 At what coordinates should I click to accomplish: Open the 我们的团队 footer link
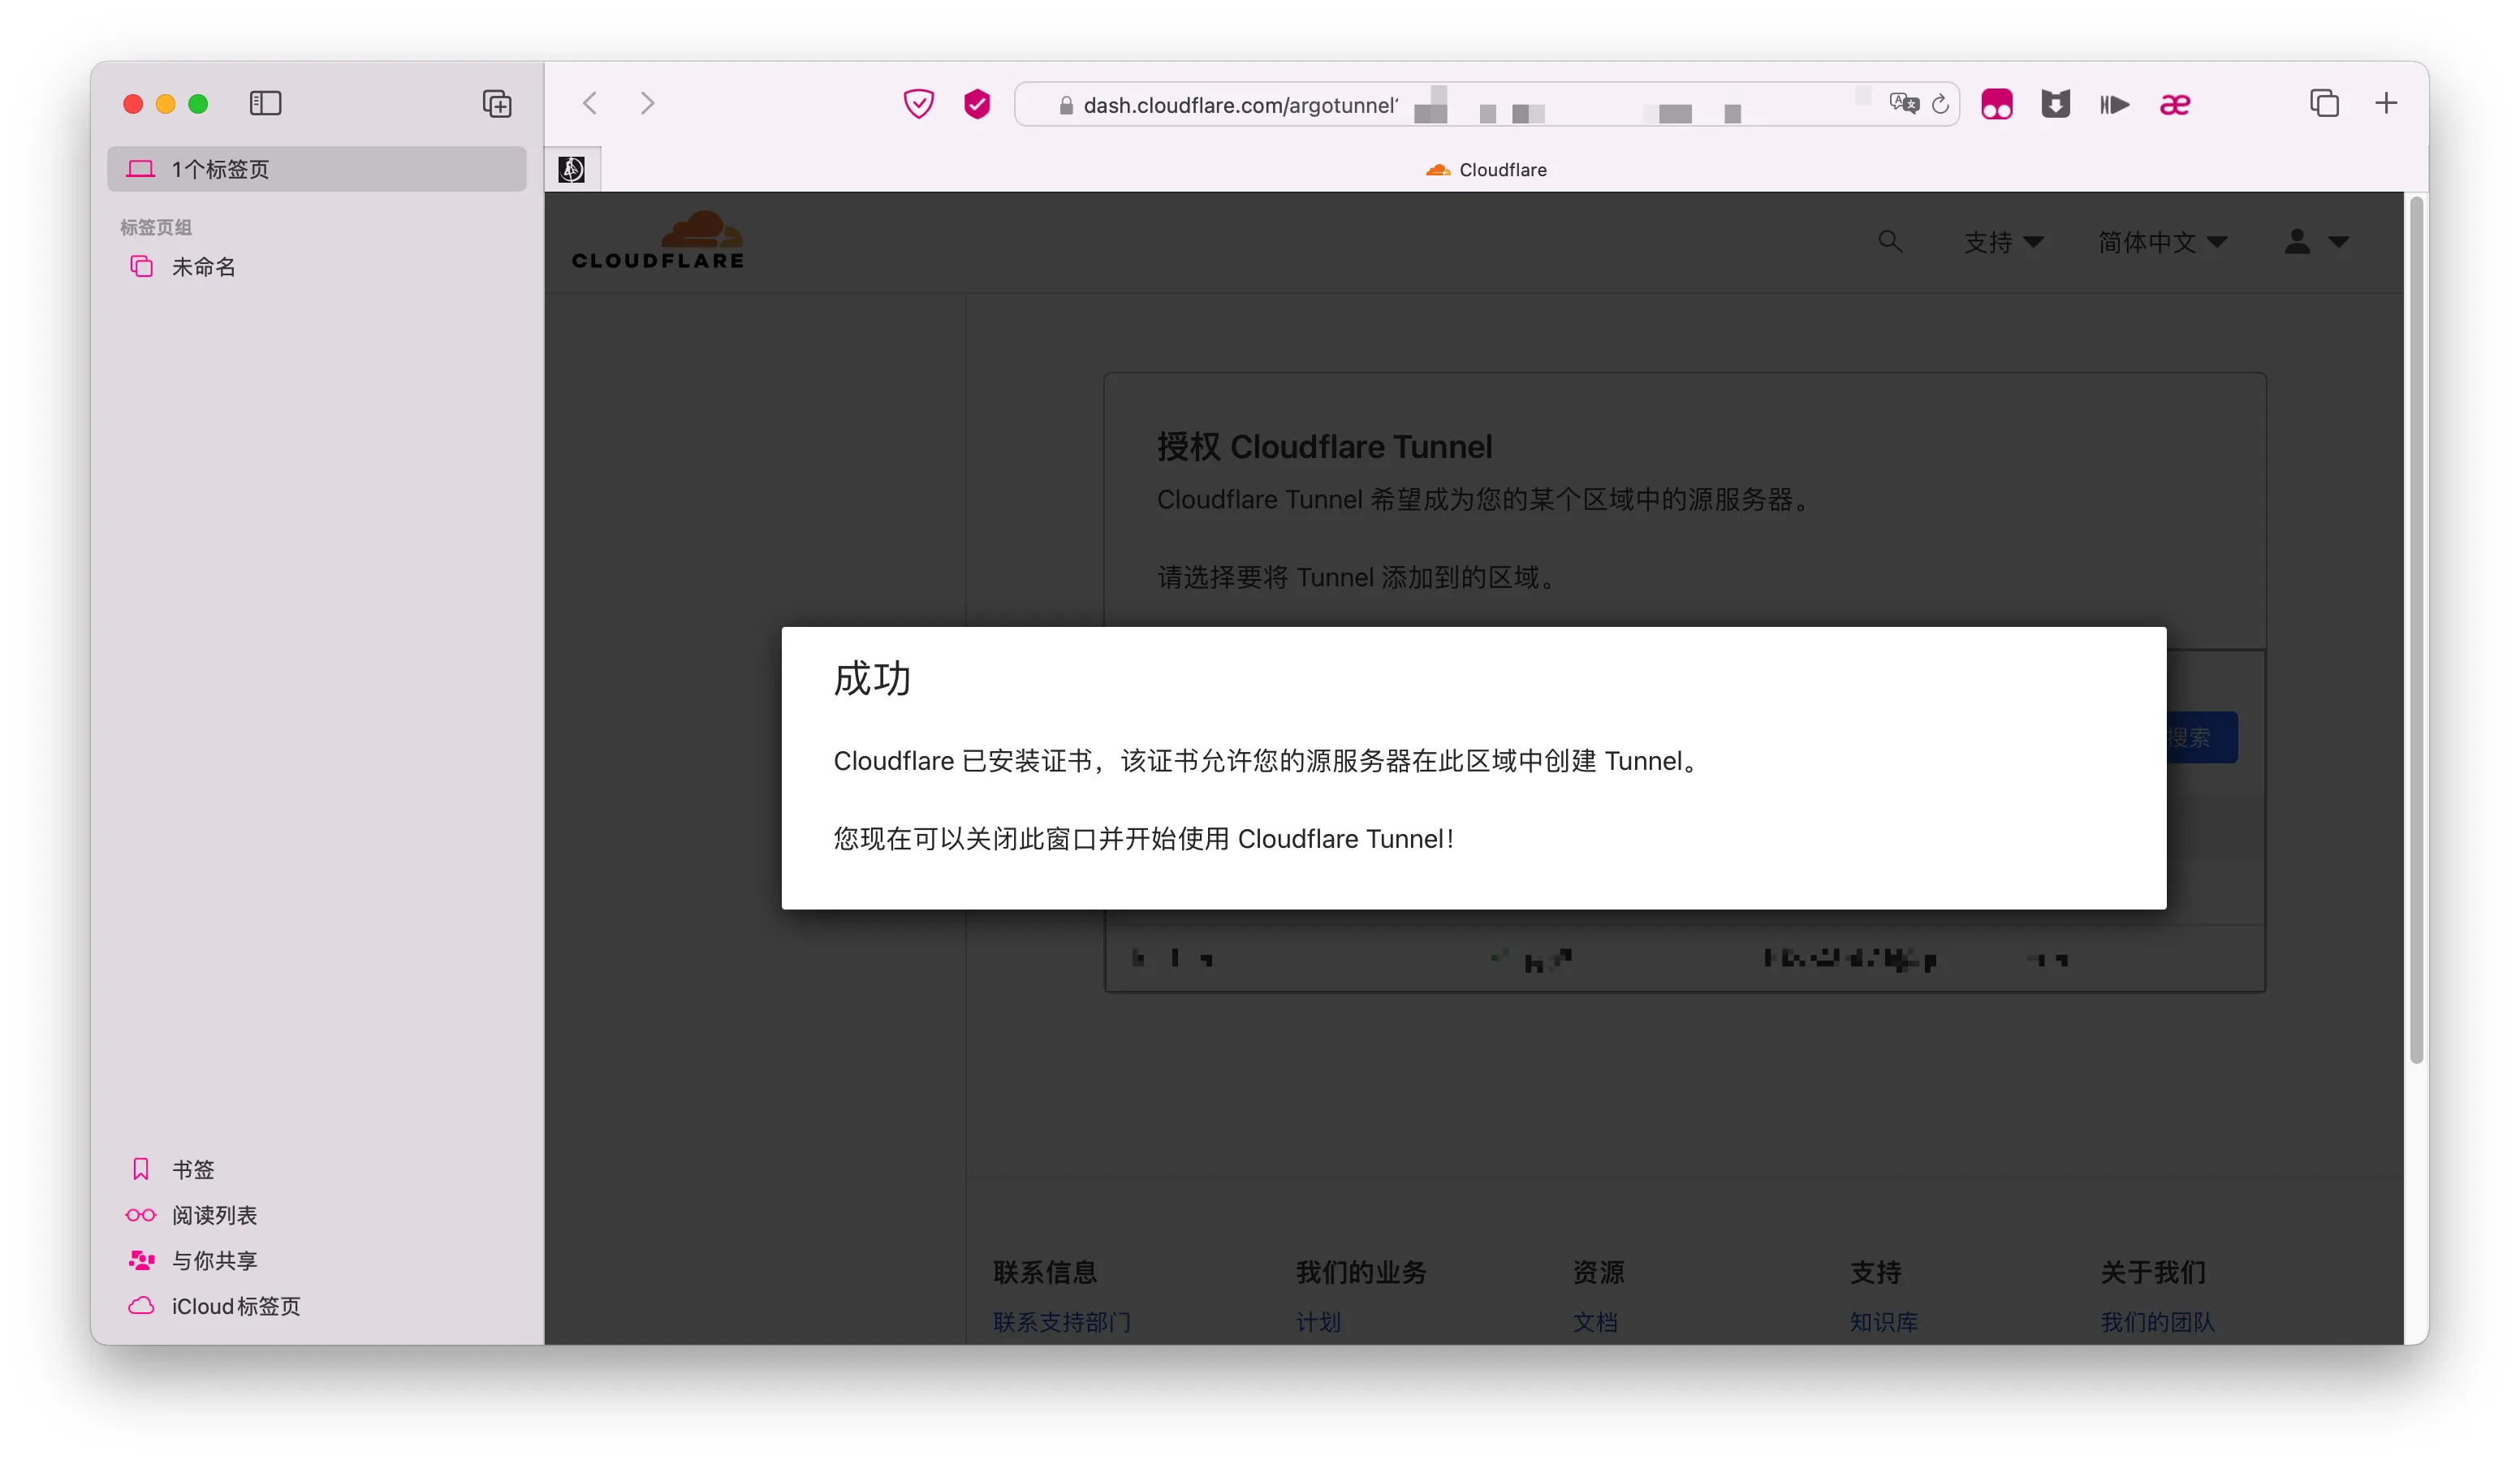(2157, 1321)
